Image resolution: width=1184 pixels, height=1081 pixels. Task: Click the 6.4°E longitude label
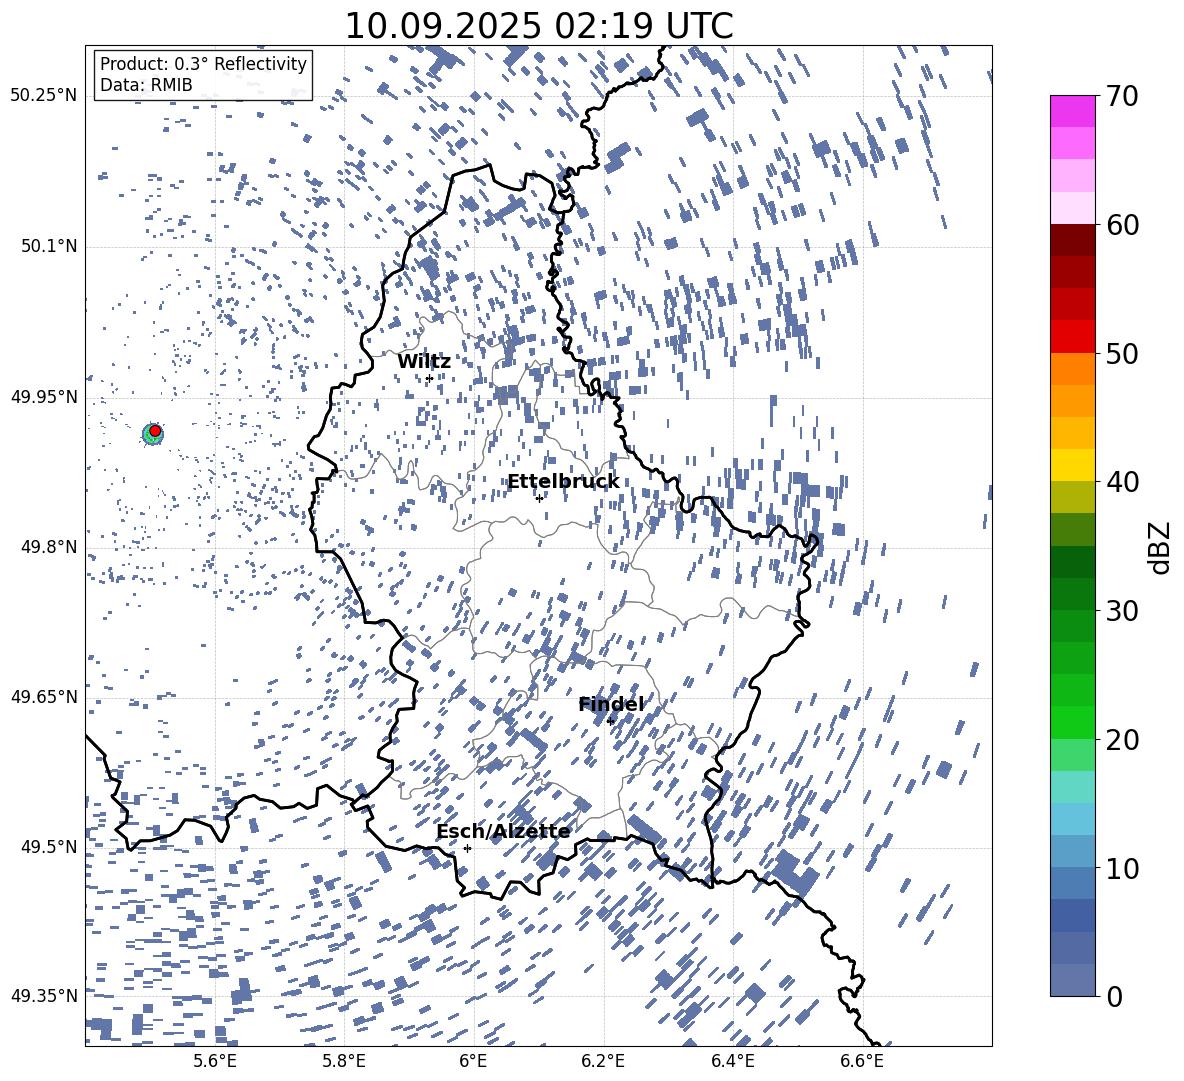[x=733, y=1061]
